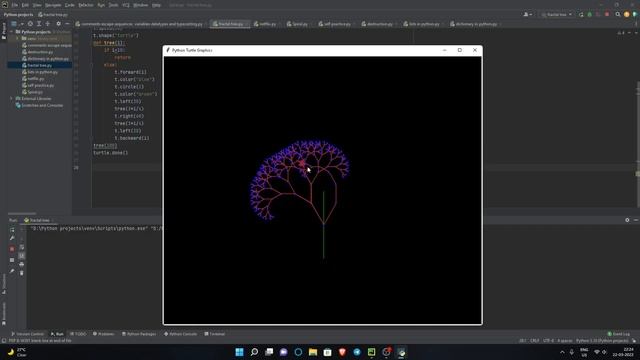Screen dimensions: 640x360
Task: Toggle the Bookmarks side tab
Action: pos(4,313)
